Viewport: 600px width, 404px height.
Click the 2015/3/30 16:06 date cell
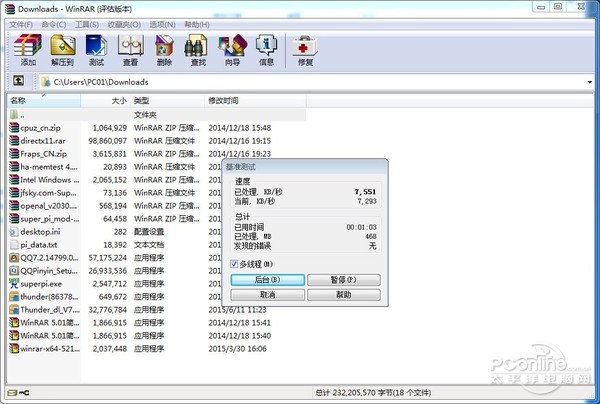238,349
